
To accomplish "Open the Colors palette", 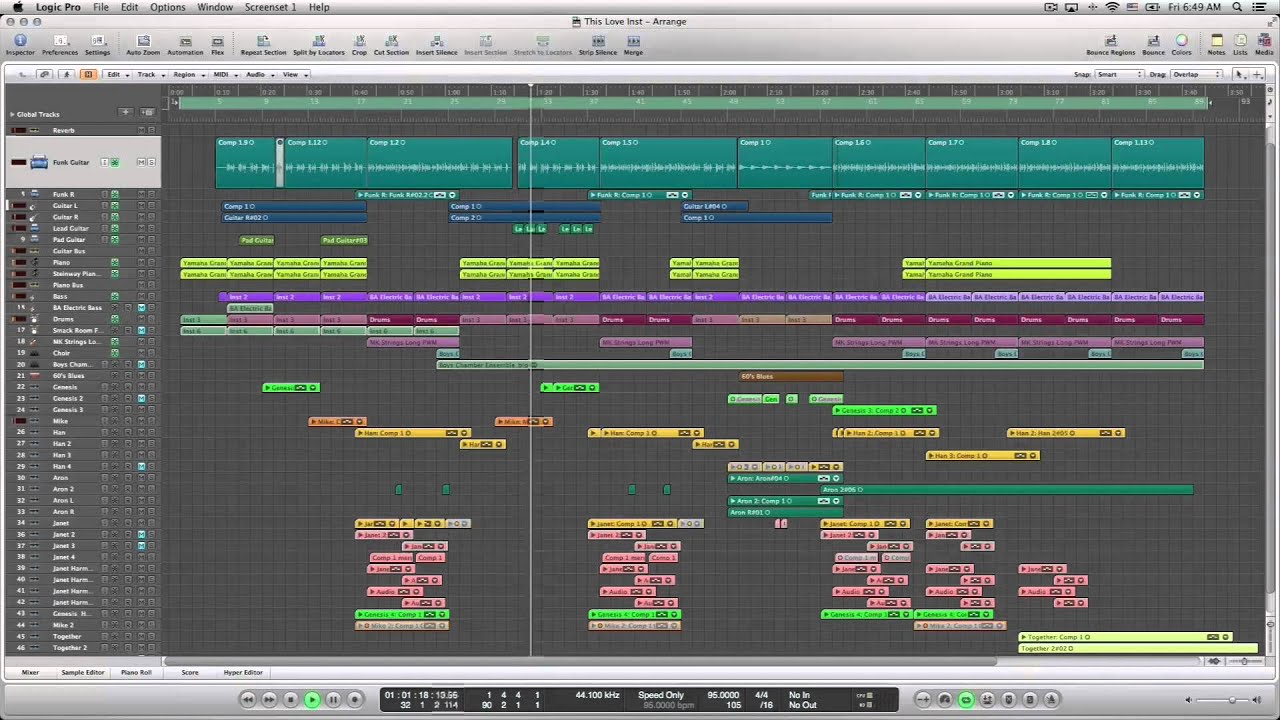I will point(1182,45).
